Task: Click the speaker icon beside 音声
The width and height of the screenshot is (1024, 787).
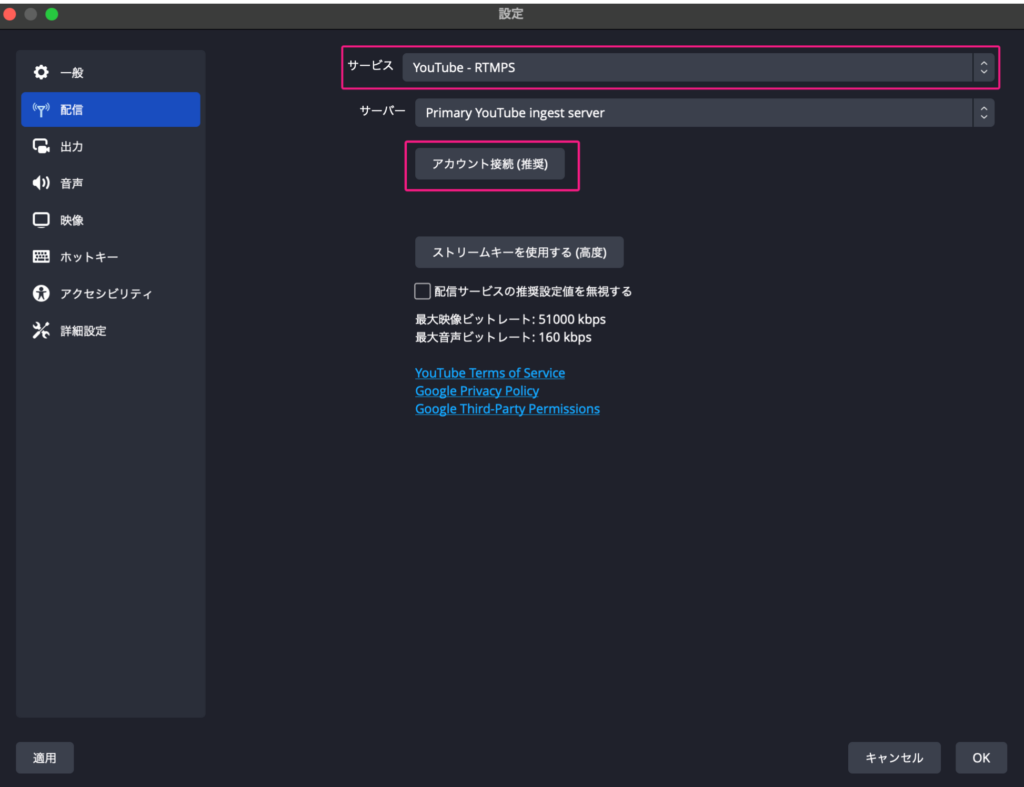Action: [40, 183]
